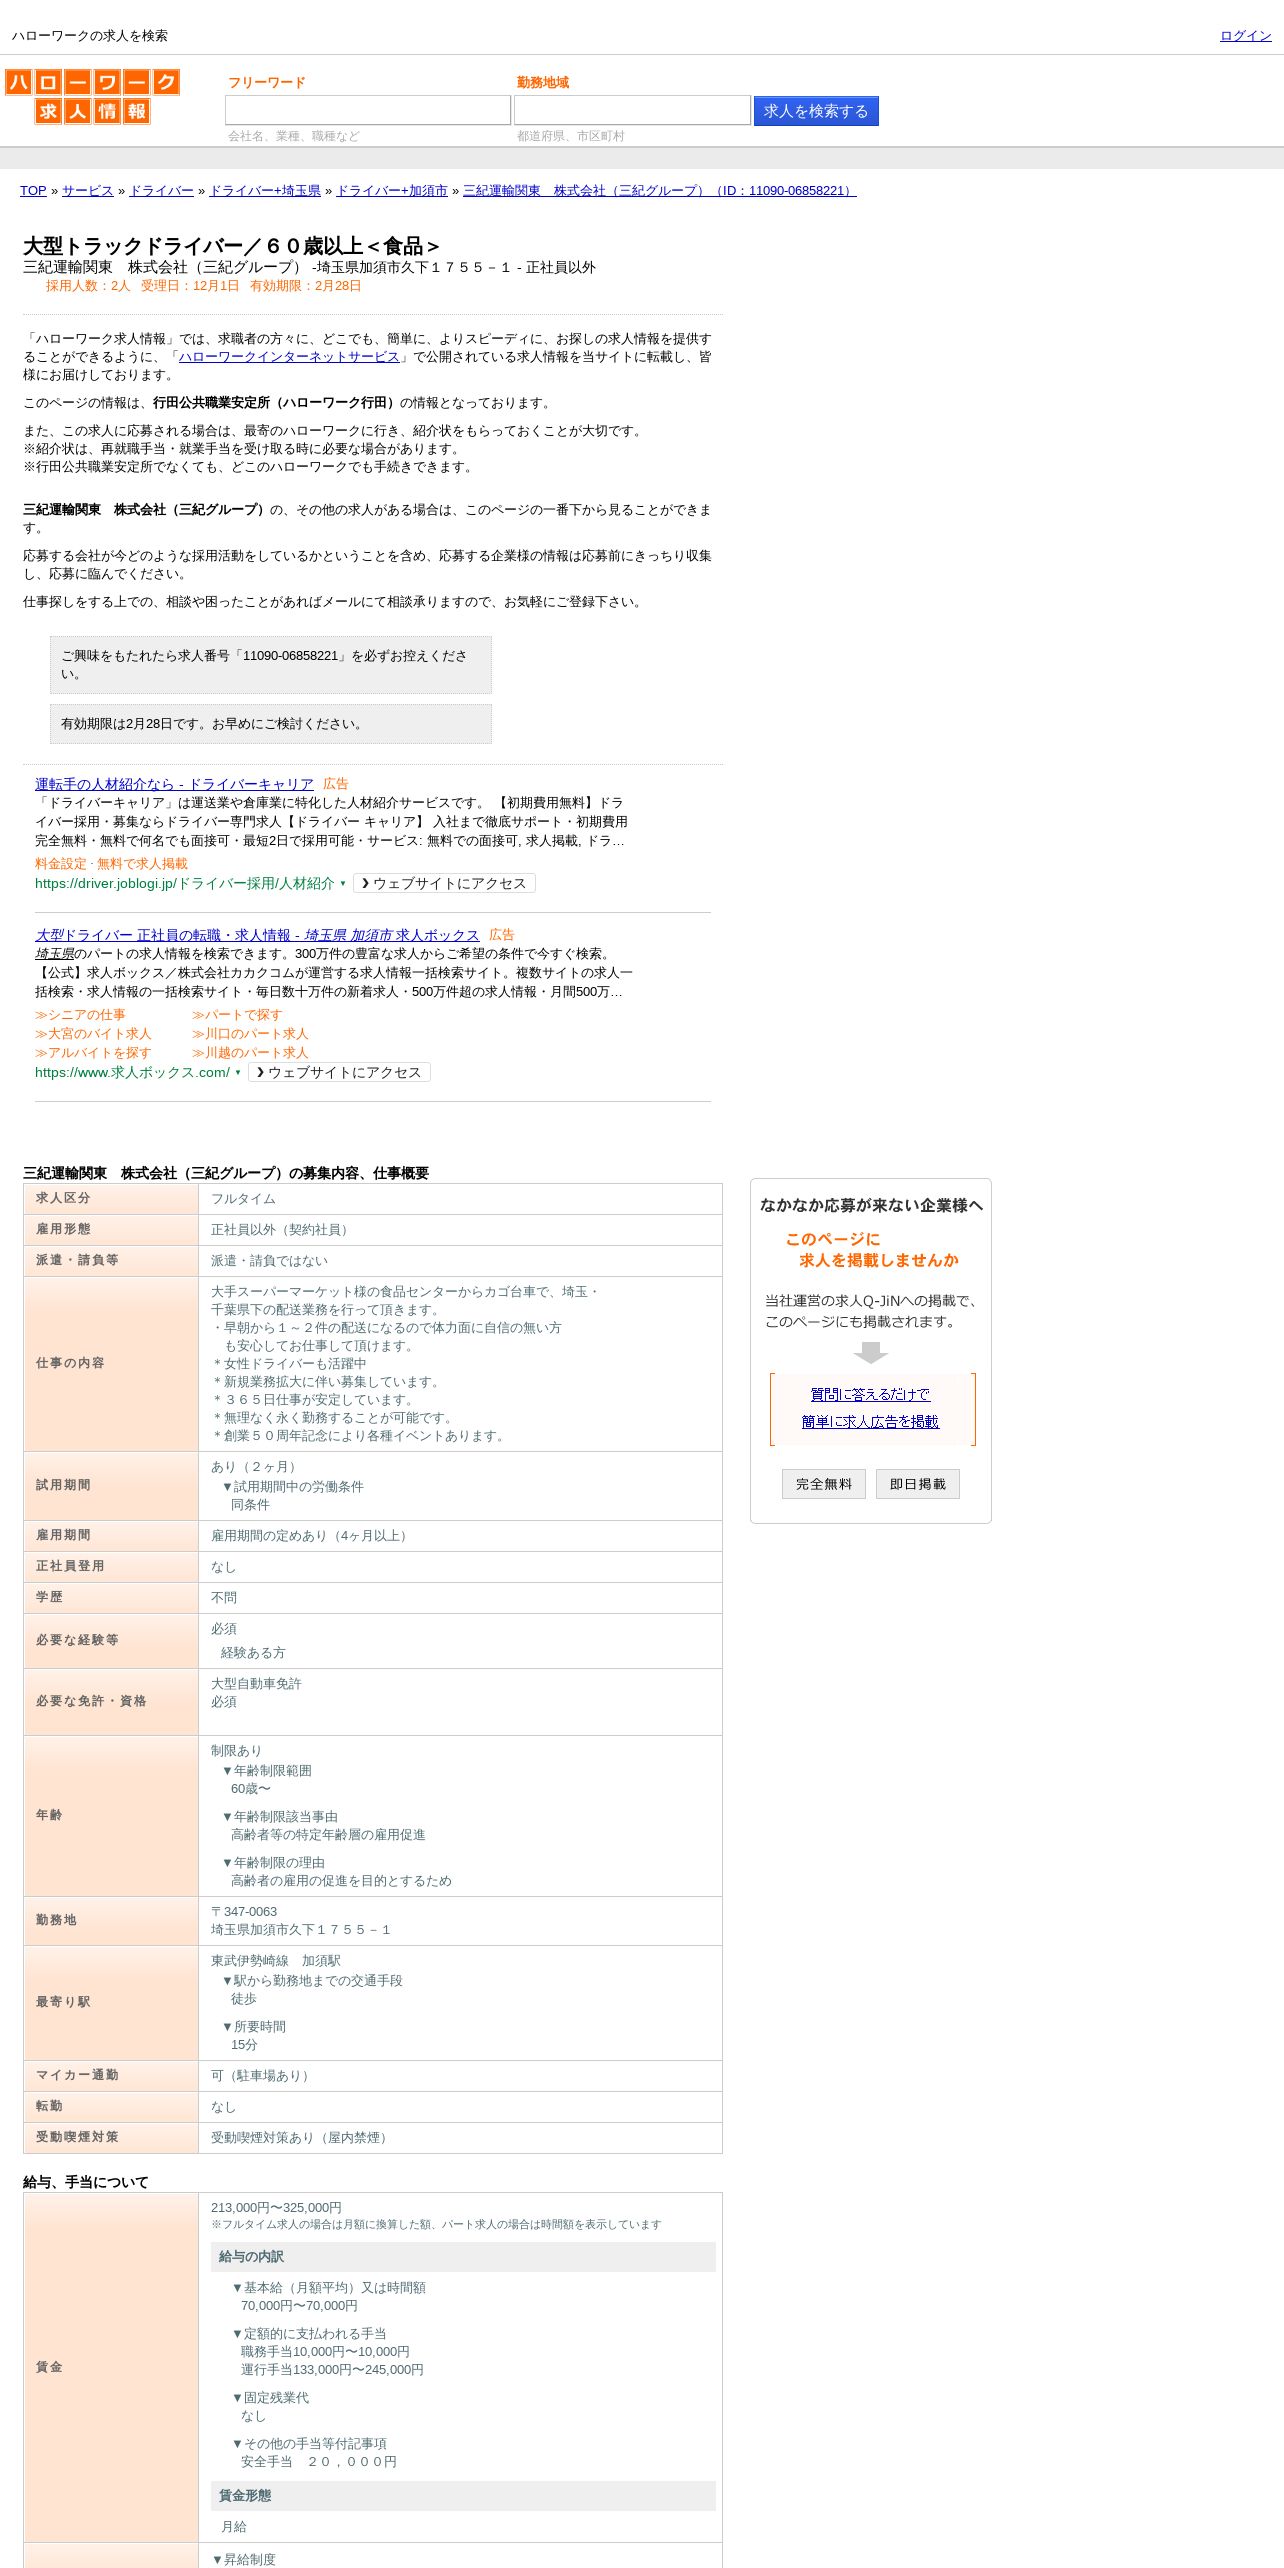Open the ドライバー+加須市 breadcrumb link
The image size is (1284, 2568).
coord(392,191)
